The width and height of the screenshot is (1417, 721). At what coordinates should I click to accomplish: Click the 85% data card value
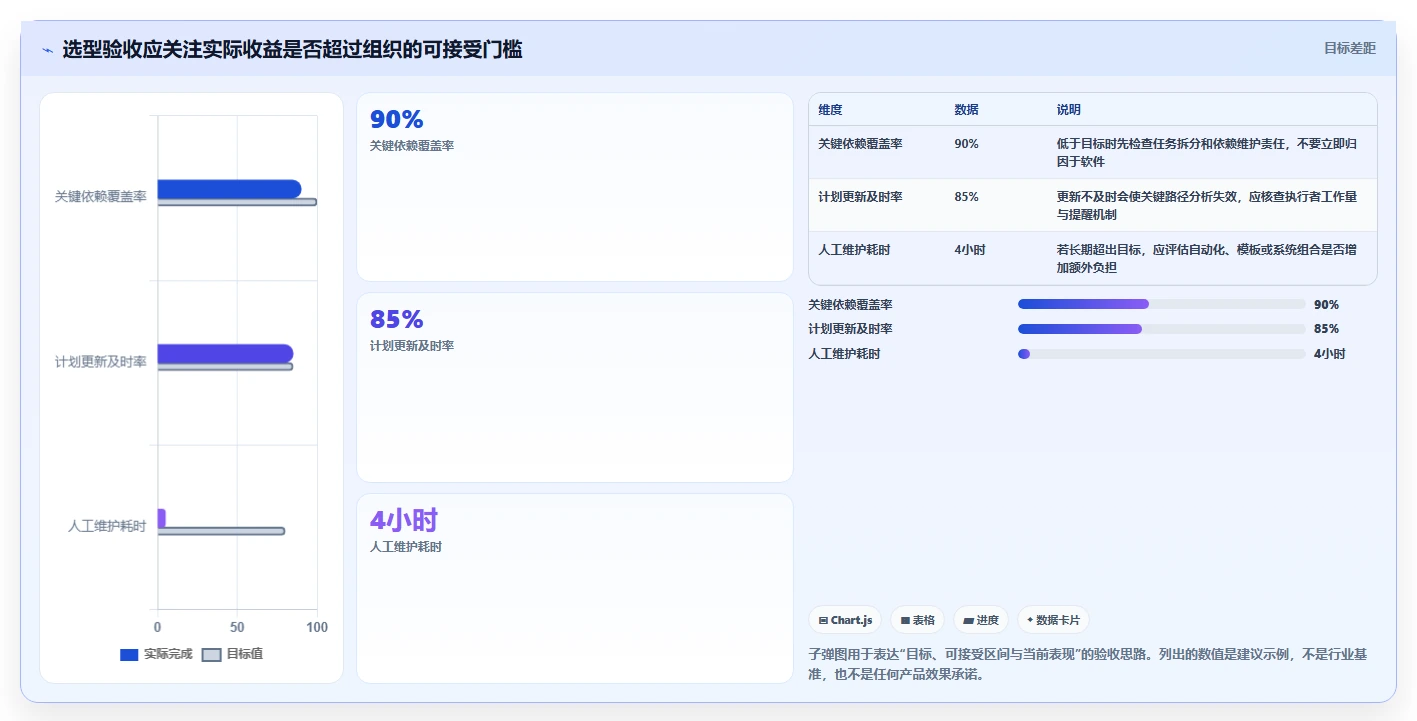[x=397, y=319]
